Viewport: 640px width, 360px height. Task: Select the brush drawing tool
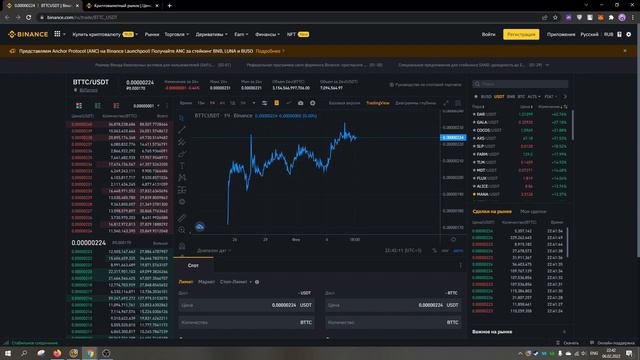(182, 154)
